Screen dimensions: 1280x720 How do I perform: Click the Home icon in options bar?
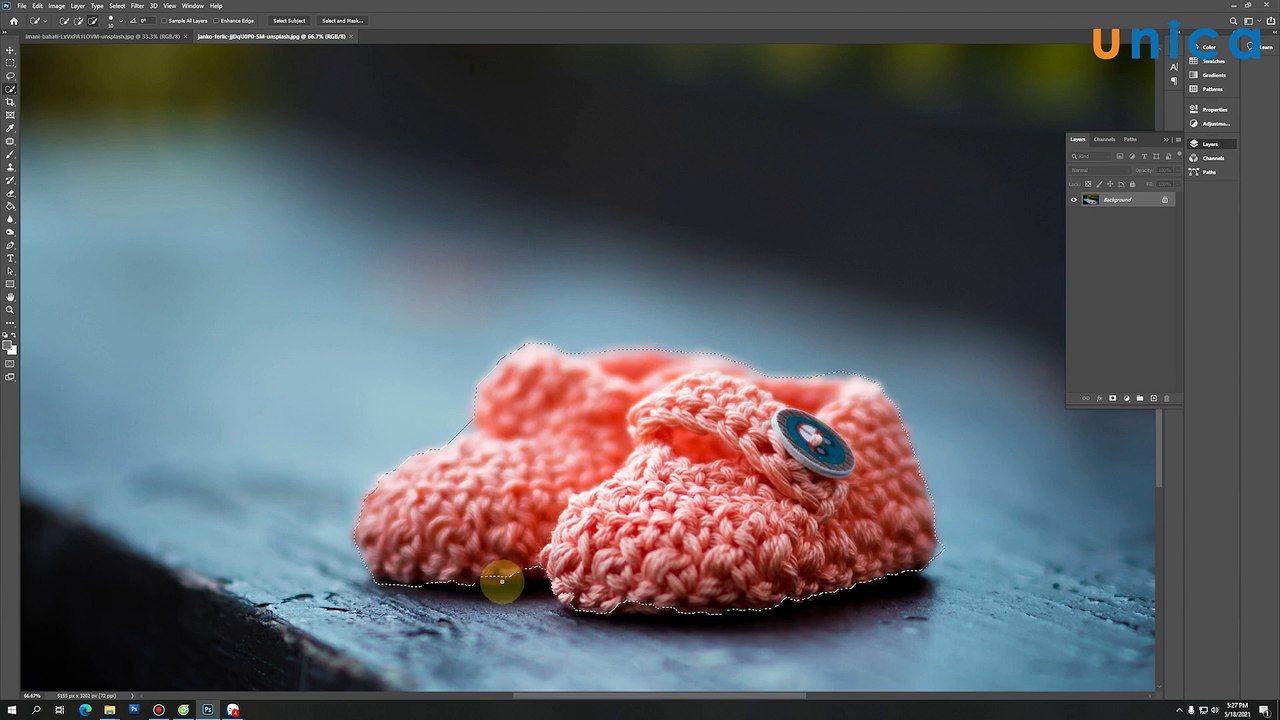tap(14, 20)
